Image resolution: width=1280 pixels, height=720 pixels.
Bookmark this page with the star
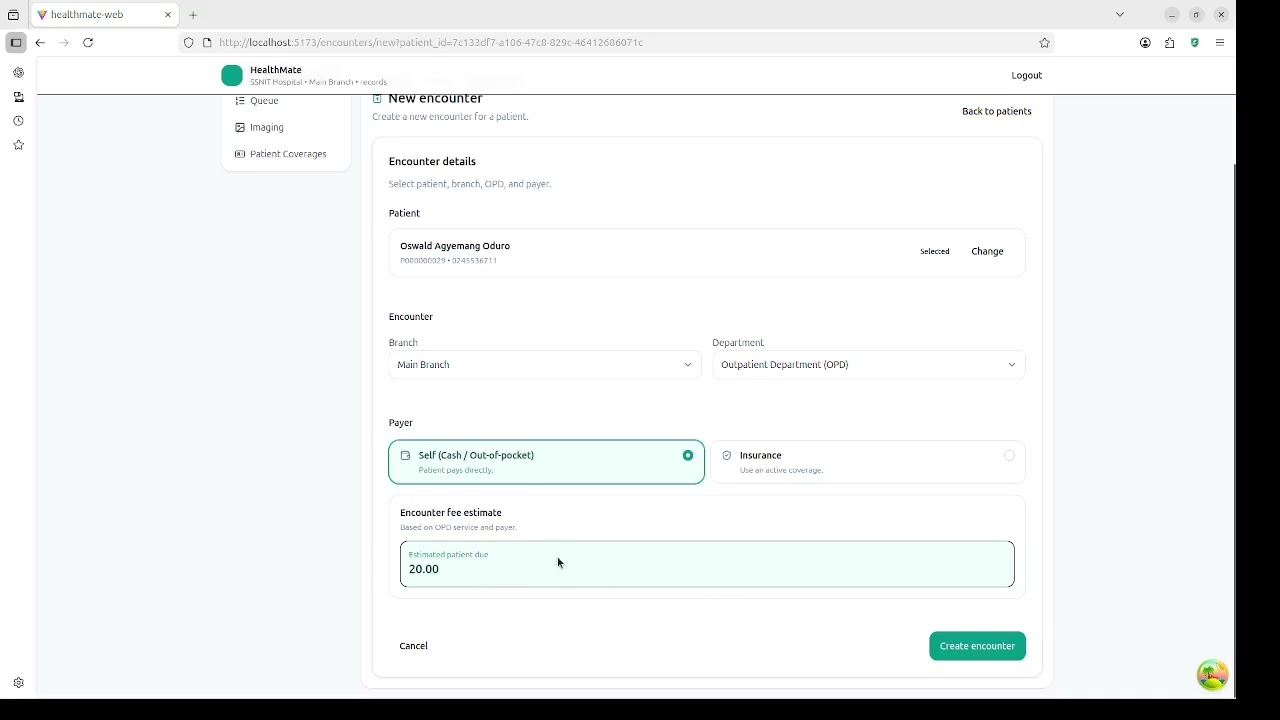pos(1044,43)
